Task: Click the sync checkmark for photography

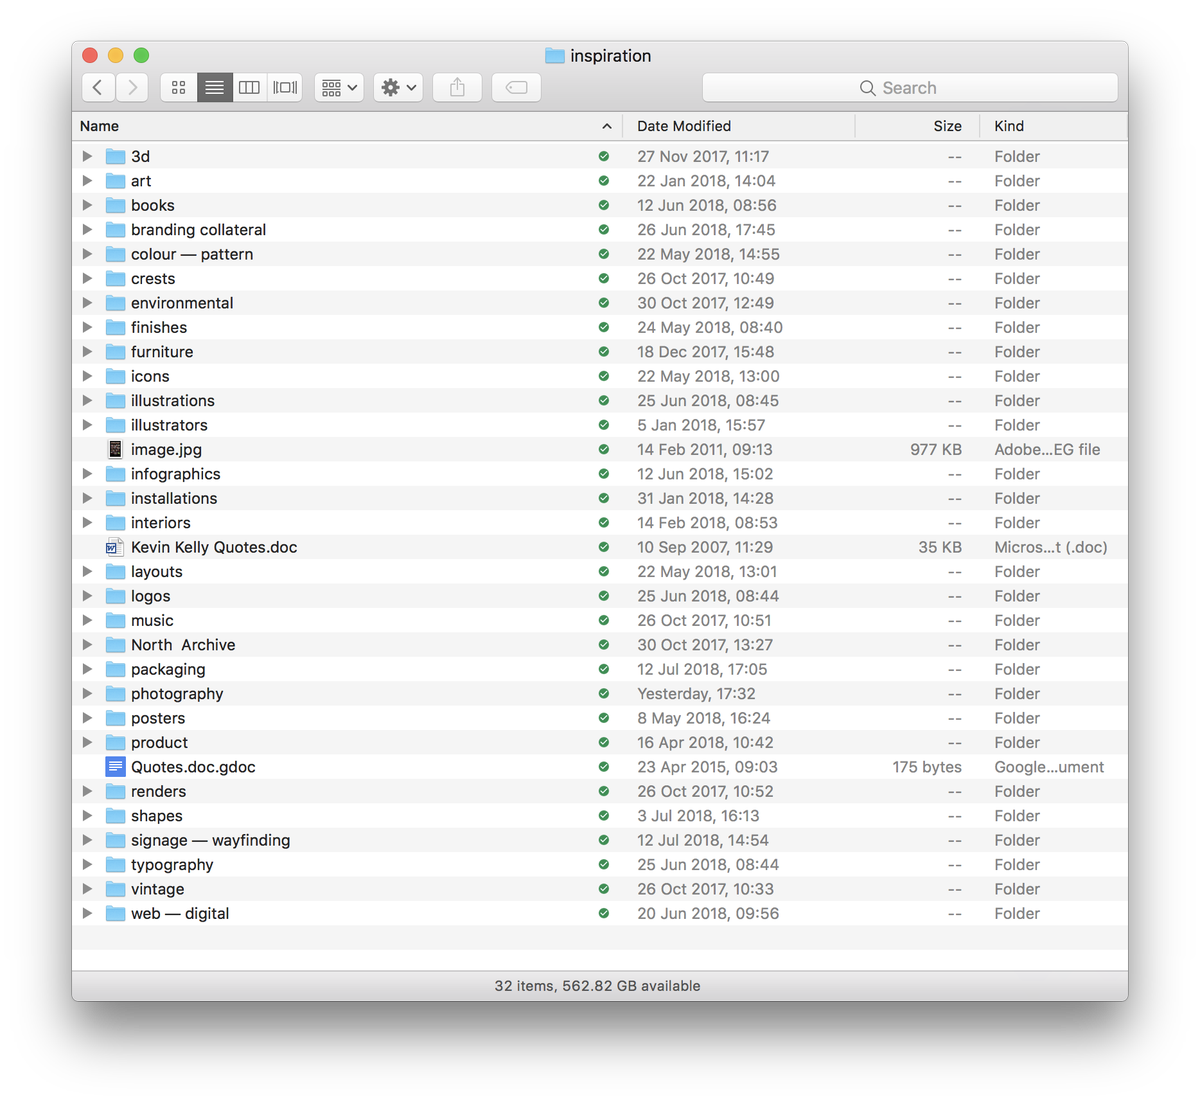Action: point(604,694)
